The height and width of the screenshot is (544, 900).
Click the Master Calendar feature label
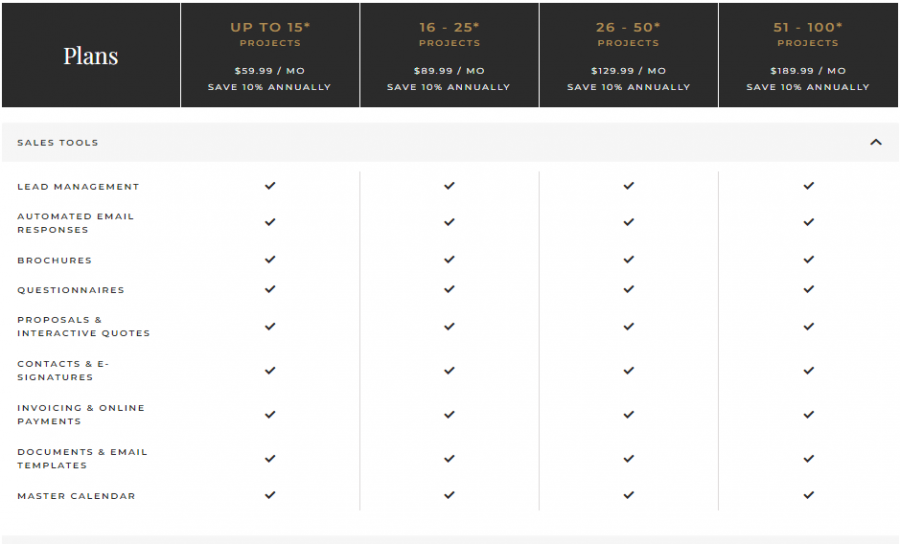[76, 496]
